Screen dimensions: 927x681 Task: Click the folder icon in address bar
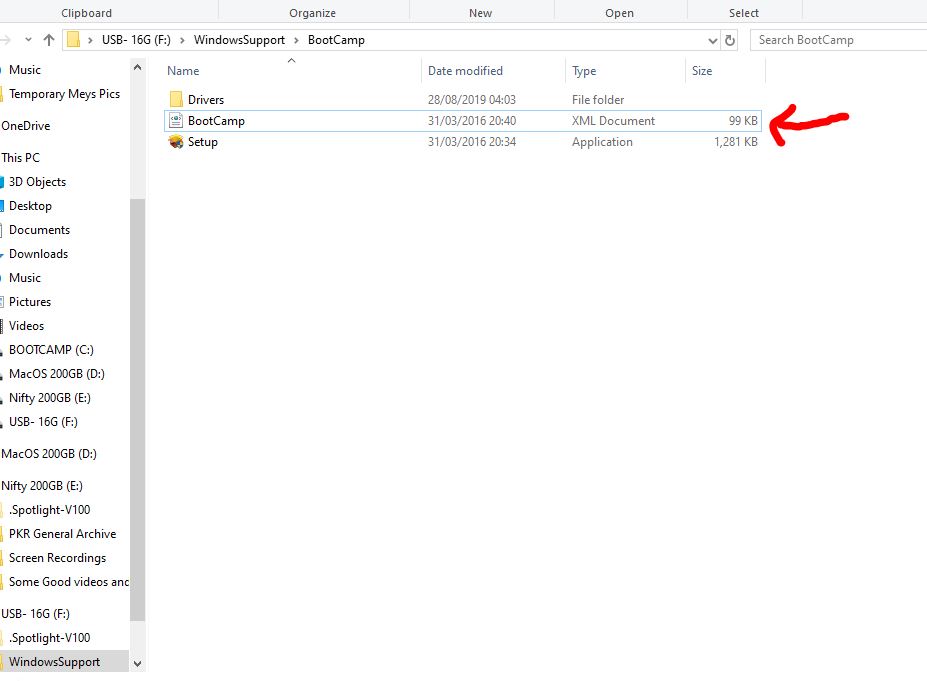tap(73, 40)
